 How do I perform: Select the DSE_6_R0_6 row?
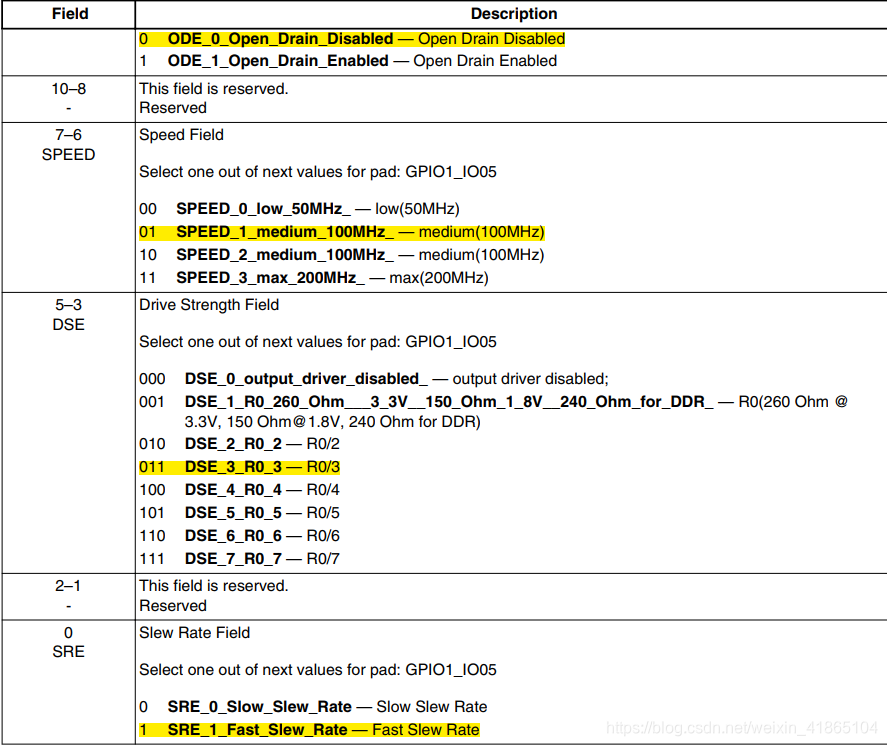pyautogui.click(x=239, y=536)
